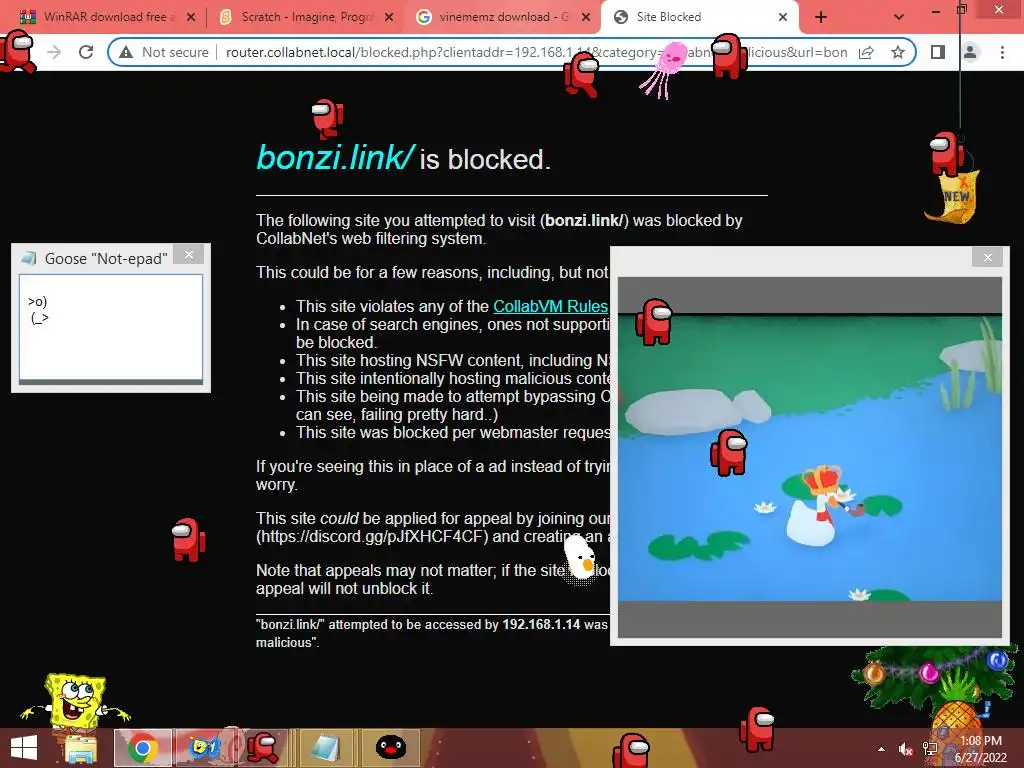Close the Goose Not-epad window
This screenshot has height=768, width=1024.
189,255
